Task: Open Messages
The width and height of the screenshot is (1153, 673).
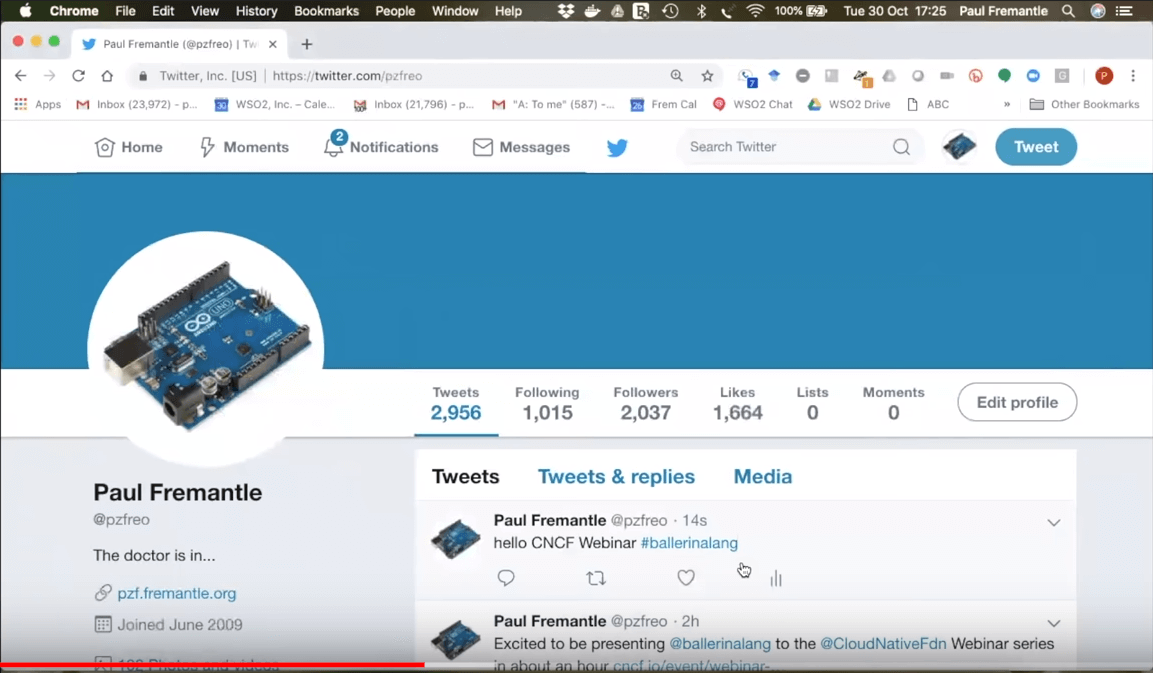Action: pyautogui.click(x=521, y=147)
